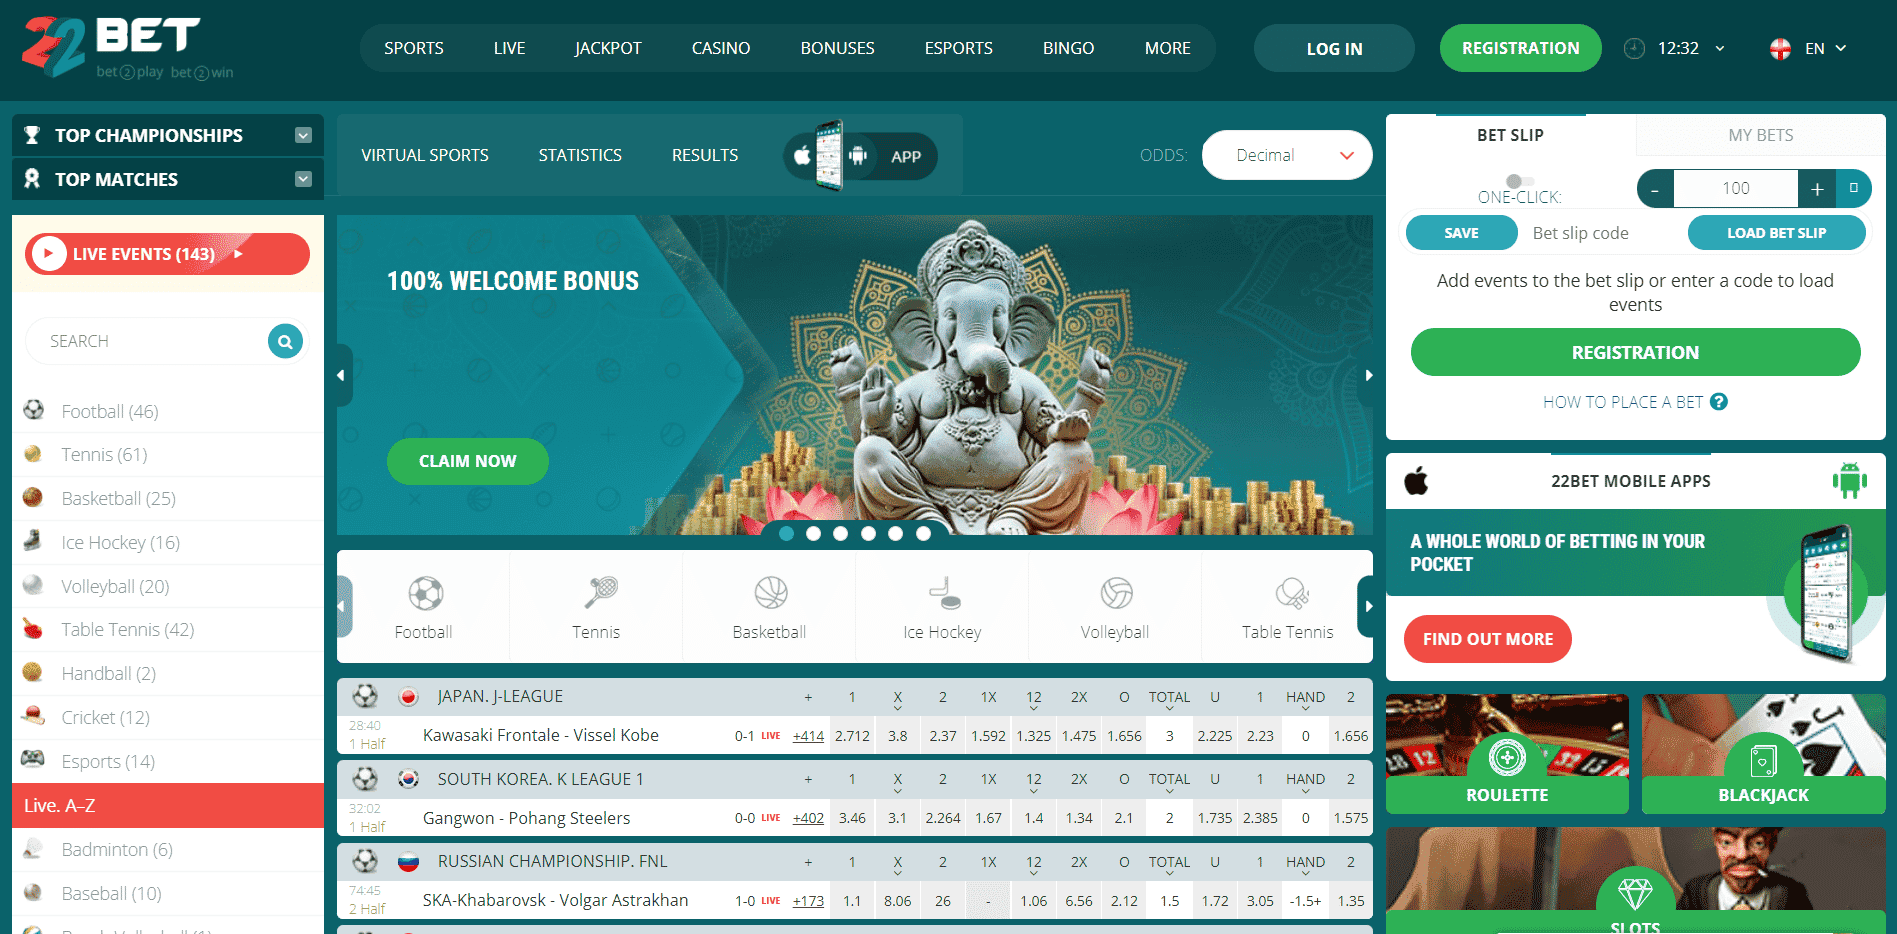
Task: Click the LOG IN button
Action: coord(1334,48)
